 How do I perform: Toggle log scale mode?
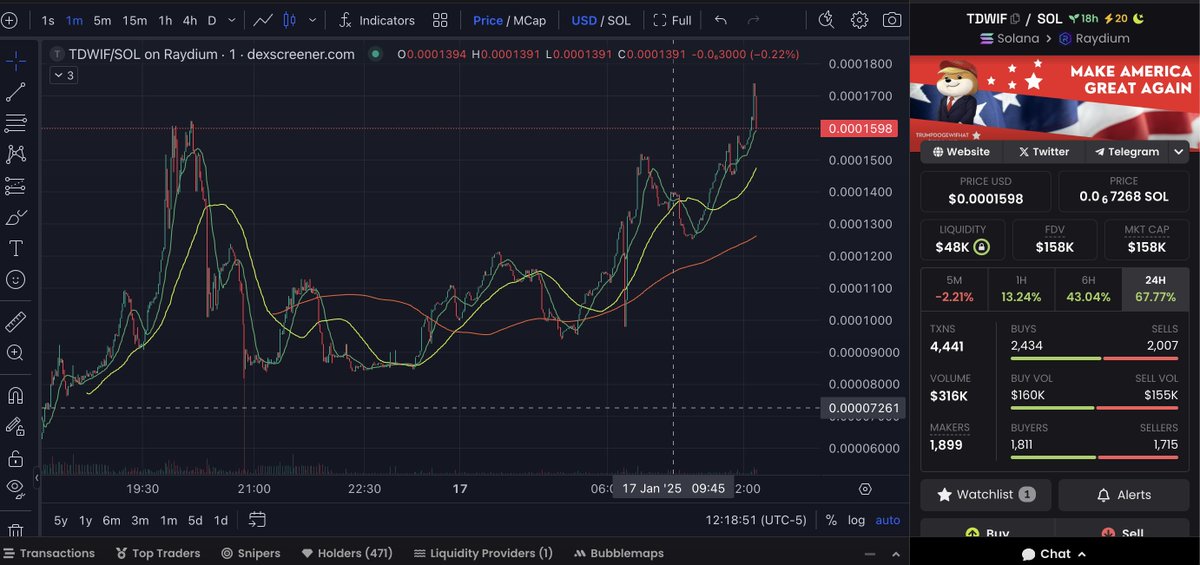[857, 520]
